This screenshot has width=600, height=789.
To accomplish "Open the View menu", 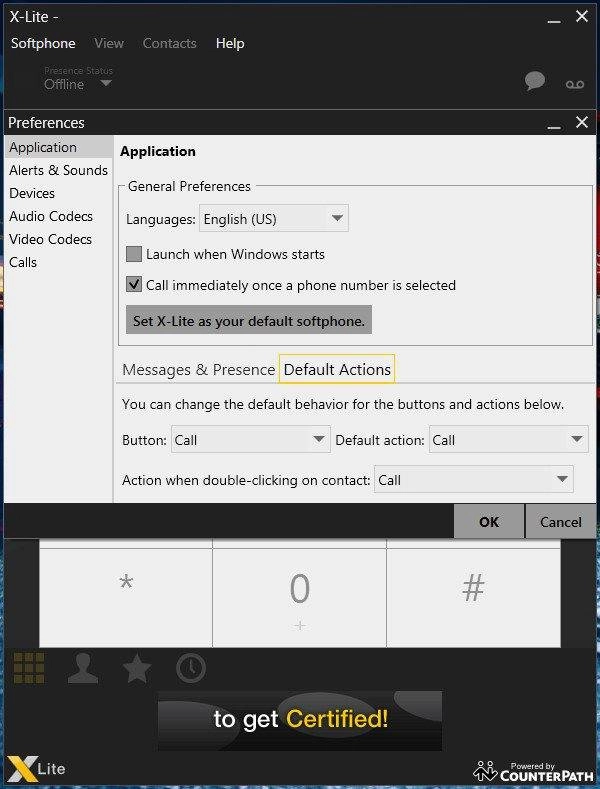I will pos(109,43).
